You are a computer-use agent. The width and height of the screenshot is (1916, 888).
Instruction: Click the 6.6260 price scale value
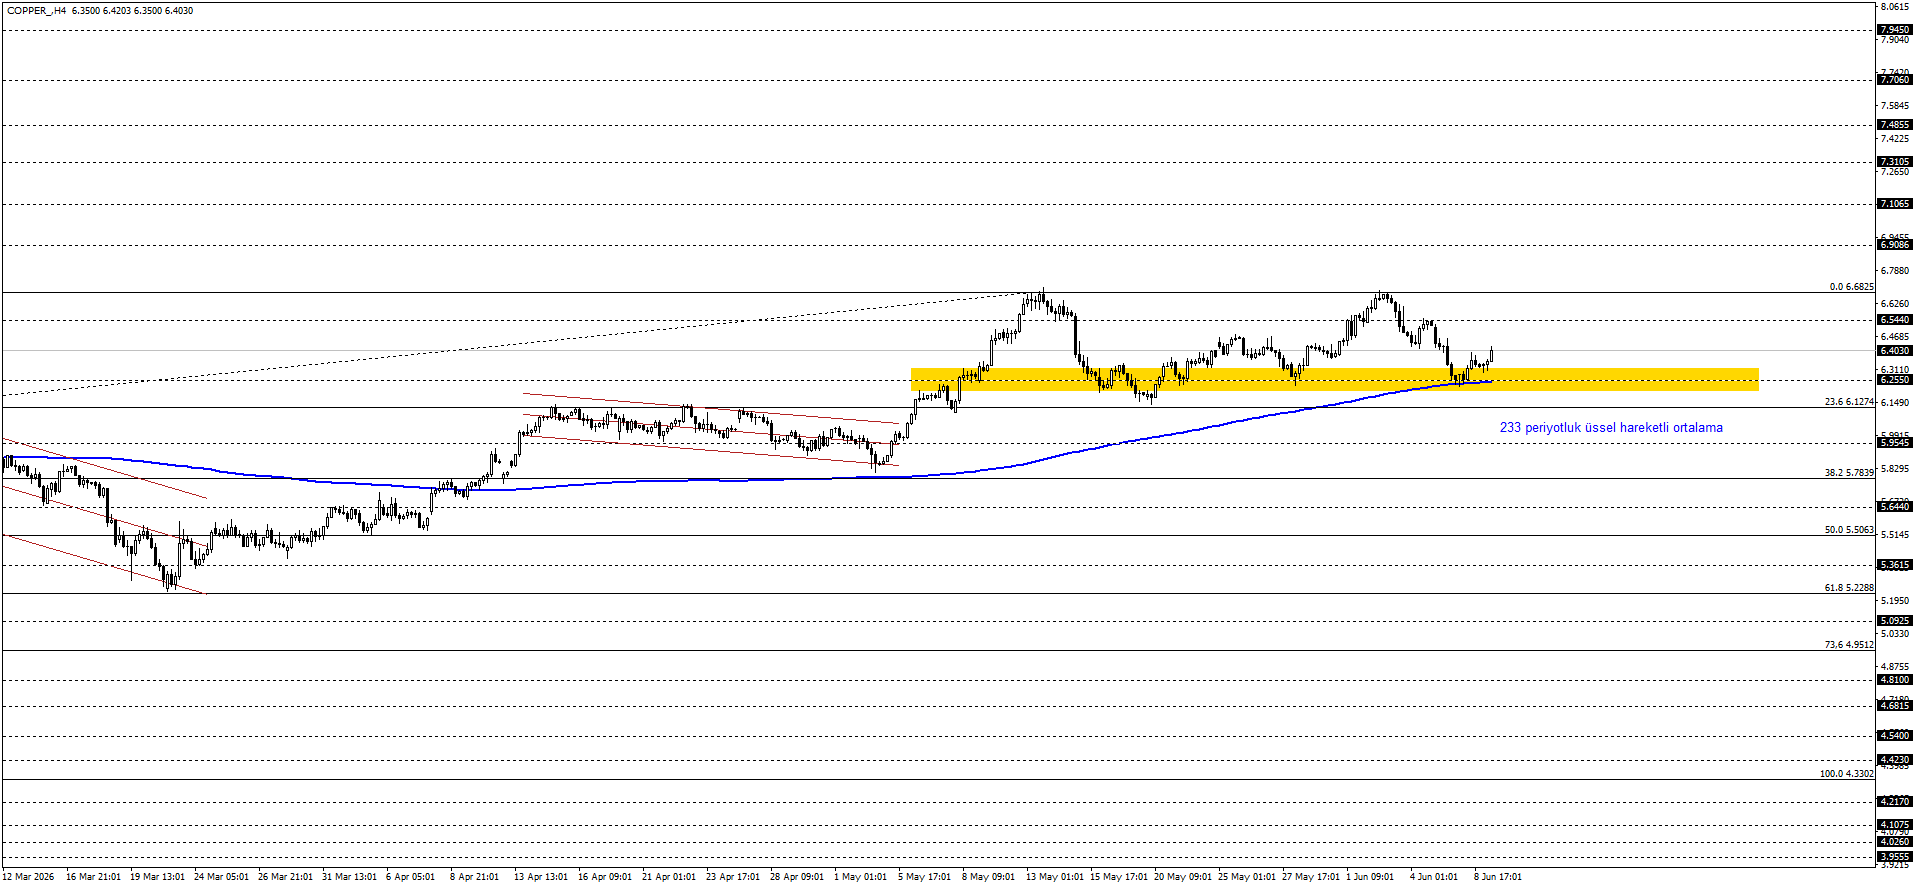coord(1895,304)
